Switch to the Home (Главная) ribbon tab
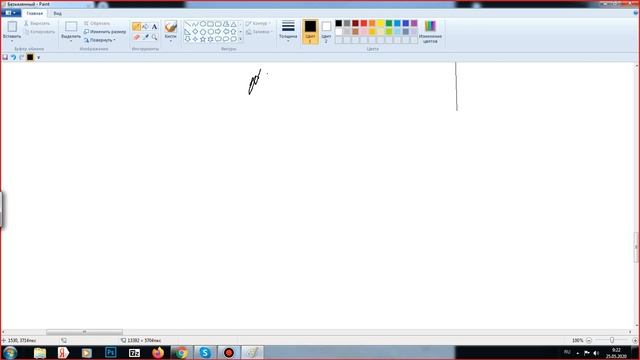The width and height of the screenshot is (640, 360). tap(35, 13)
